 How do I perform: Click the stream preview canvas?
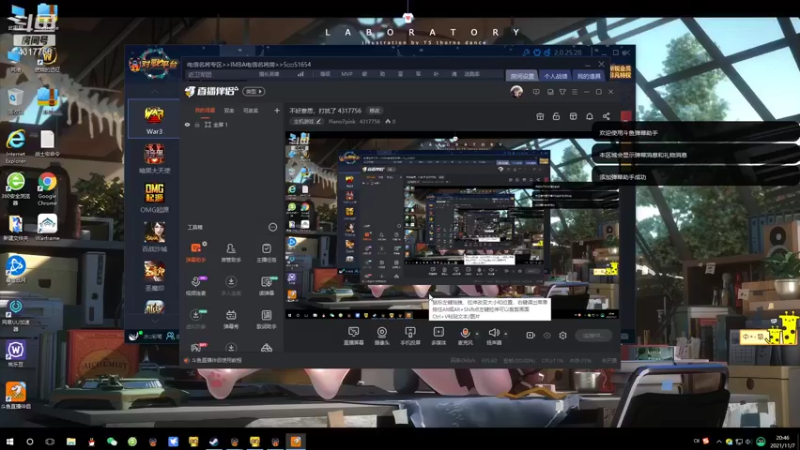(452, 226)
